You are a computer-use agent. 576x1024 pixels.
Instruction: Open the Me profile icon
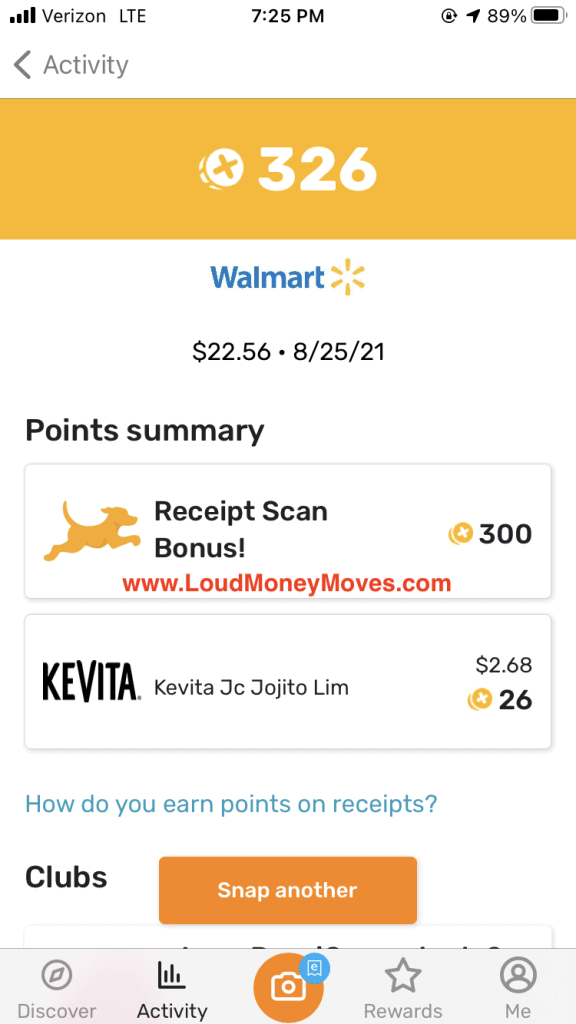518,976
